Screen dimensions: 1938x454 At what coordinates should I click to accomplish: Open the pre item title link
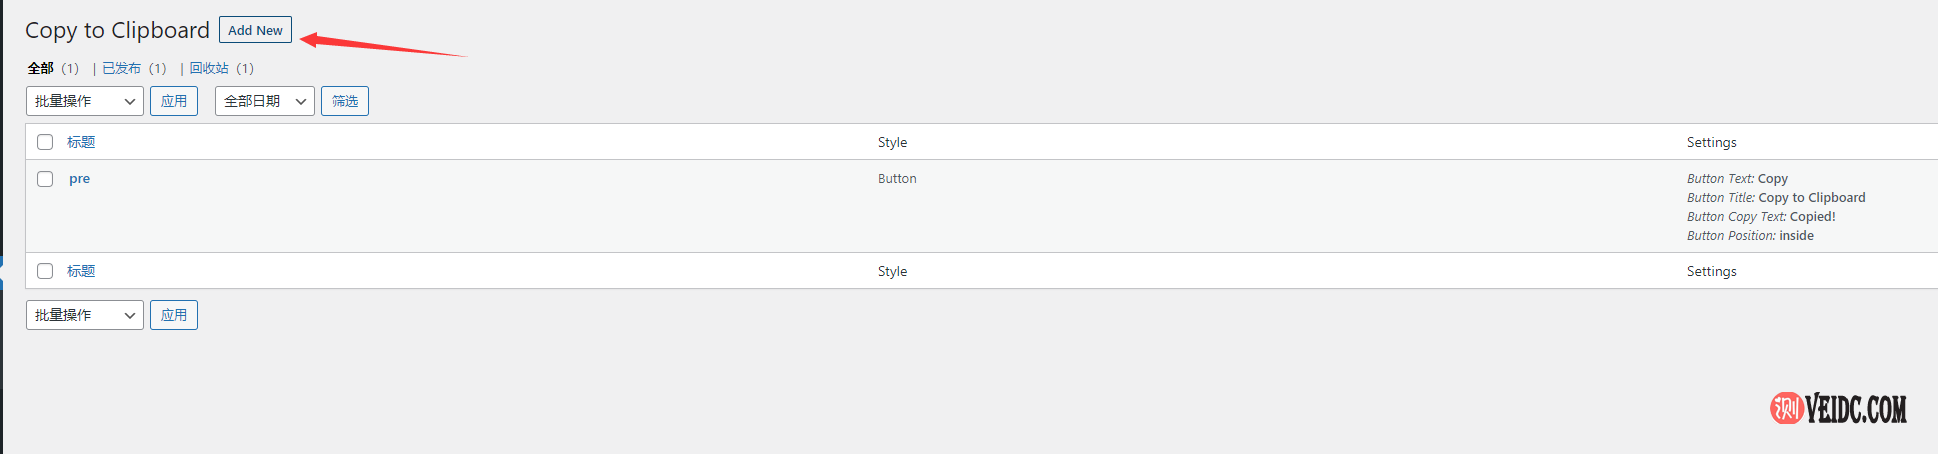coord(79,179)
